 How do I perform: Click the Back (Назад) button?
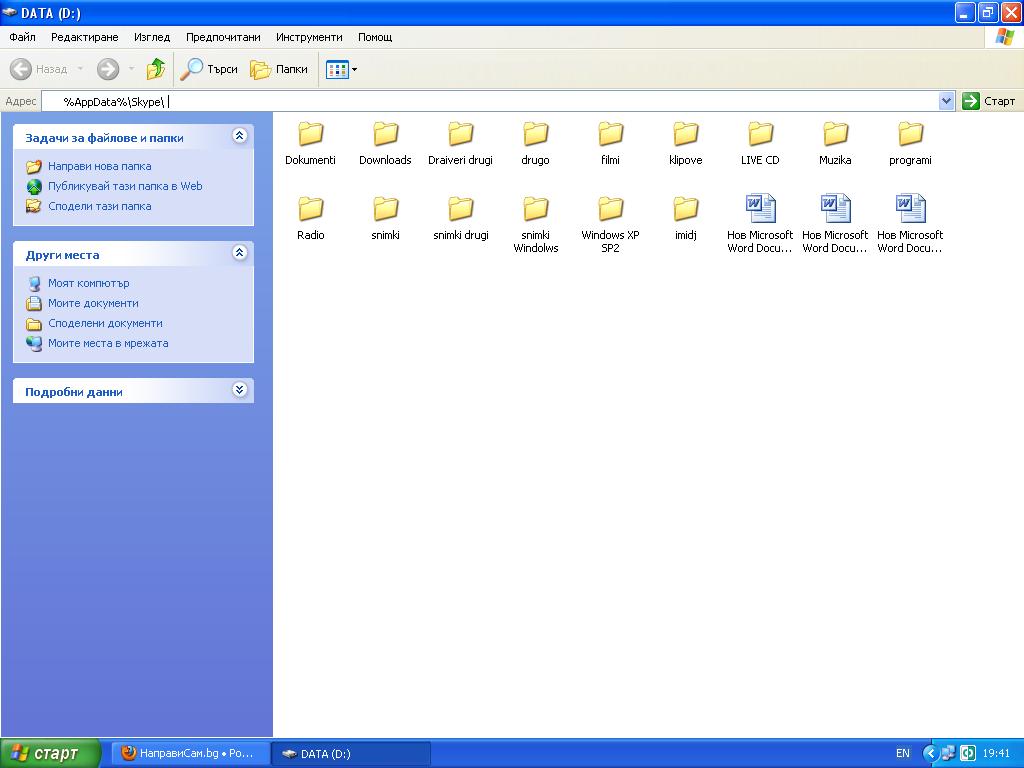coord(39,69)
